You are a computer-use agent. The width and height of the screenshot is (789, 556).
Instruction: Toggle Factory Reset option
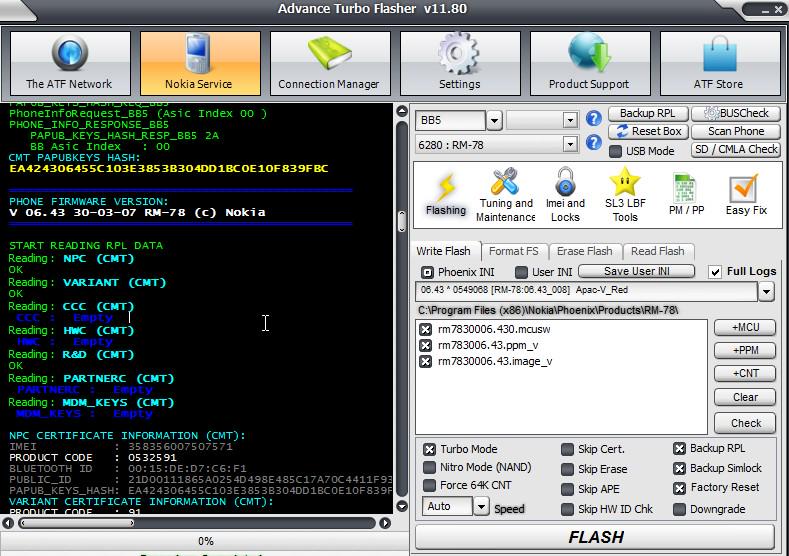pos(679,488)
